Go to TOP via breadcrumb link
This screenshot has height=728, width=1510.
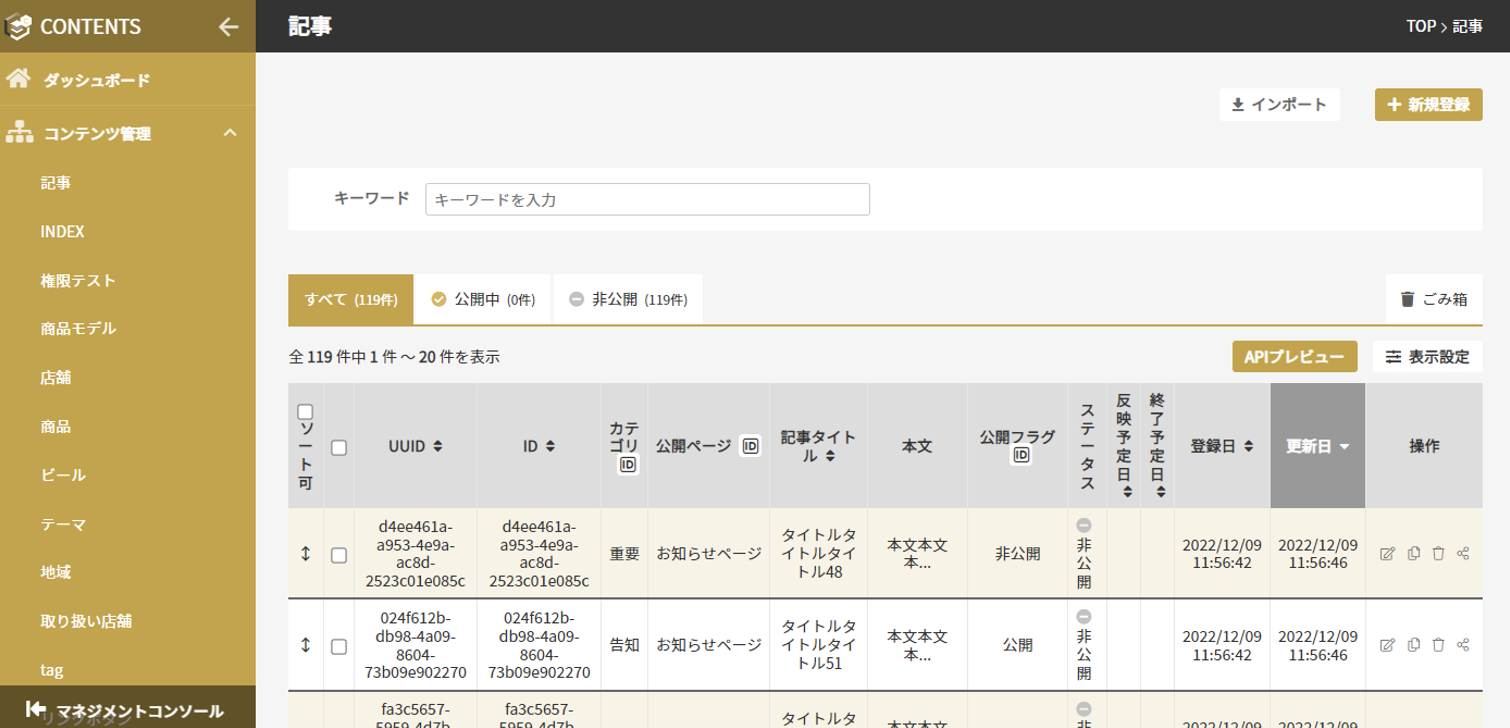[x=1420, y=27]
